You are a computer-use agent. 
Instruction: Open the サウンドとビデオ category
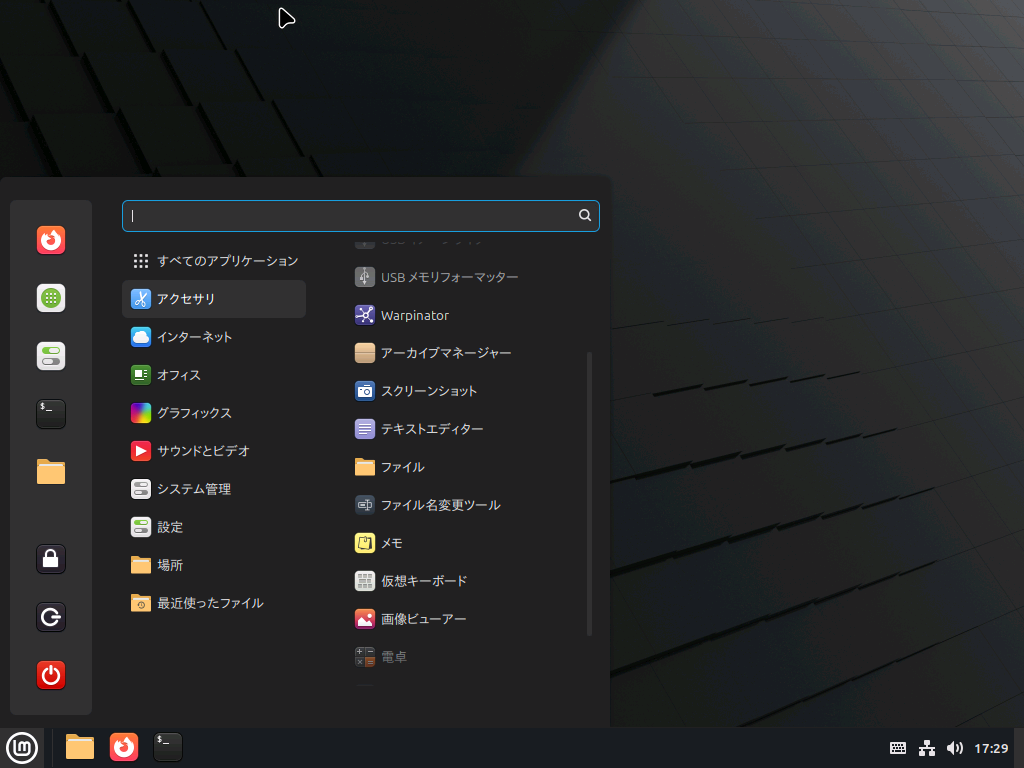203,451
